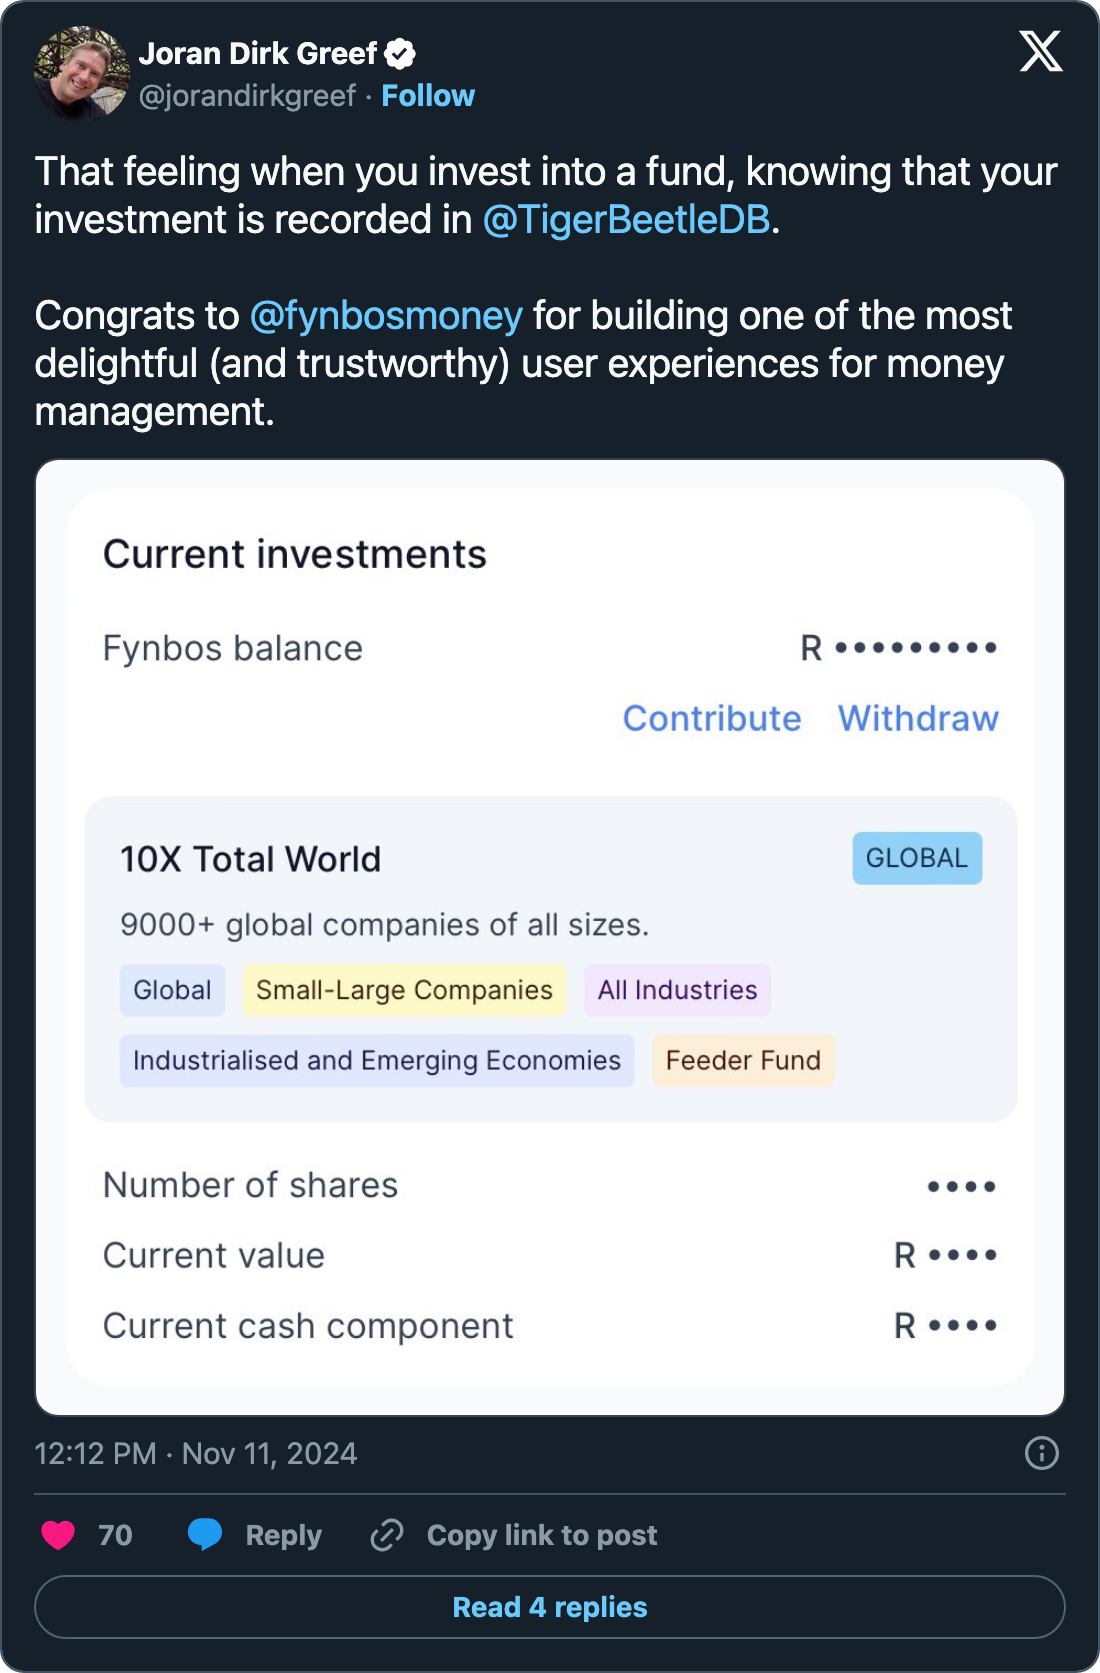Click the Read 4 replies button
The width and height of the screenshot is (1100, 1673).
coord(550,1607)
